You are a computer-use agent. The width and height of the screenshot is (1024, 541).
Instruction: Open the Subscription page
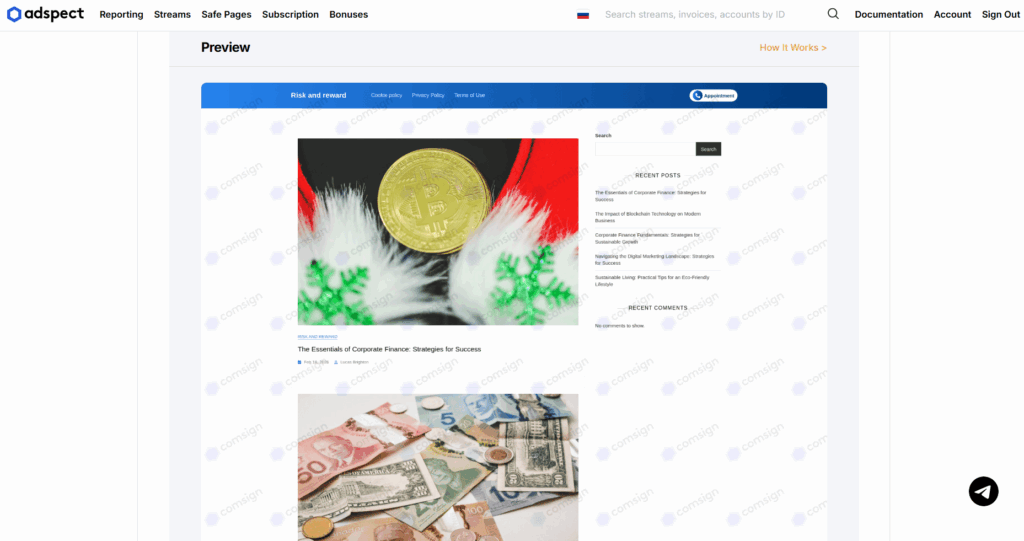290,14
